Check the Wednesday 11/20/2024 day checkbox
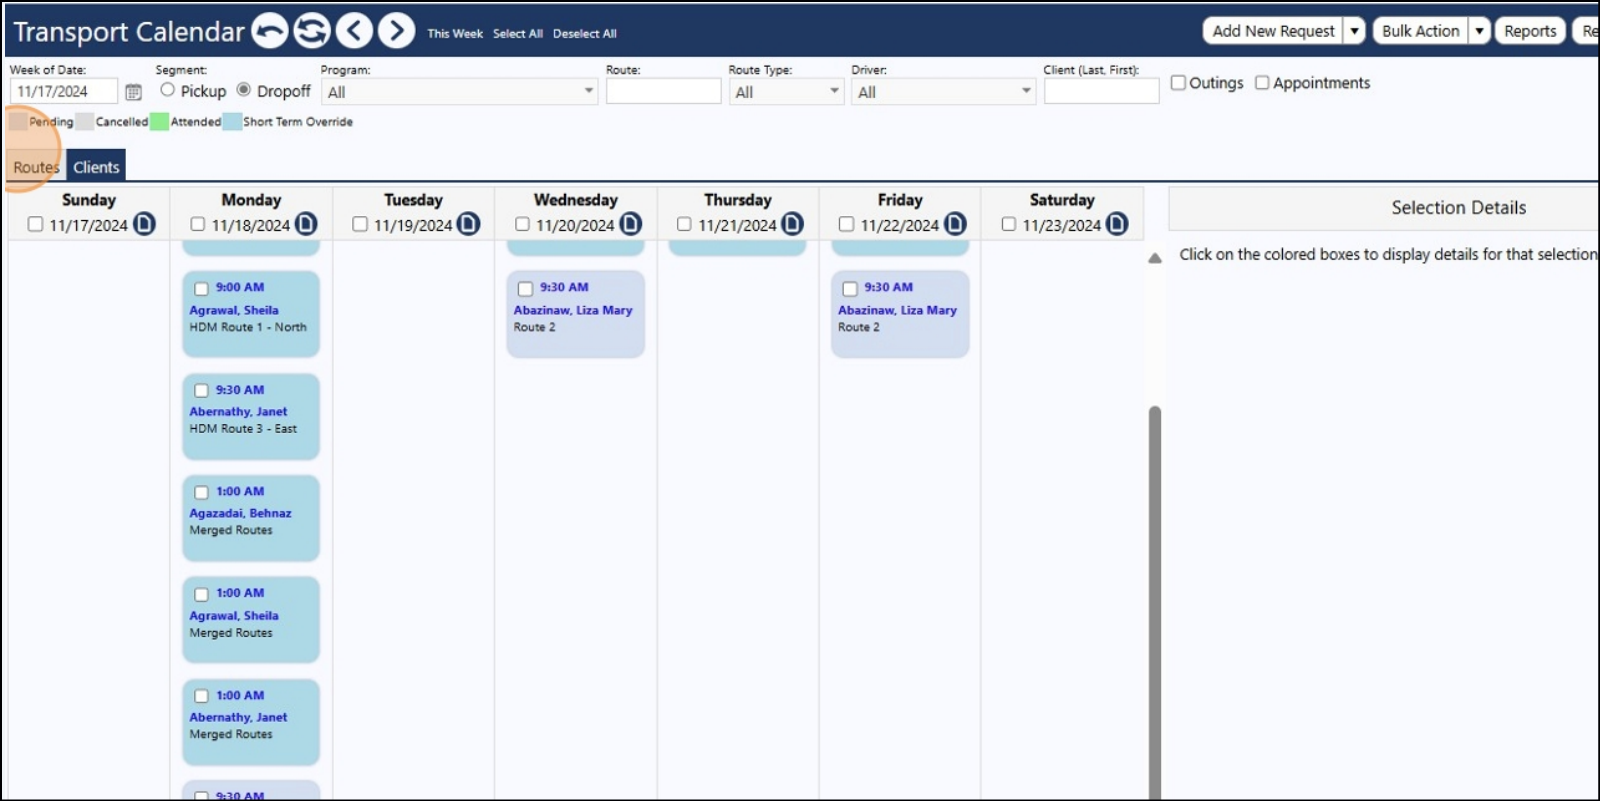 point(522,224)
